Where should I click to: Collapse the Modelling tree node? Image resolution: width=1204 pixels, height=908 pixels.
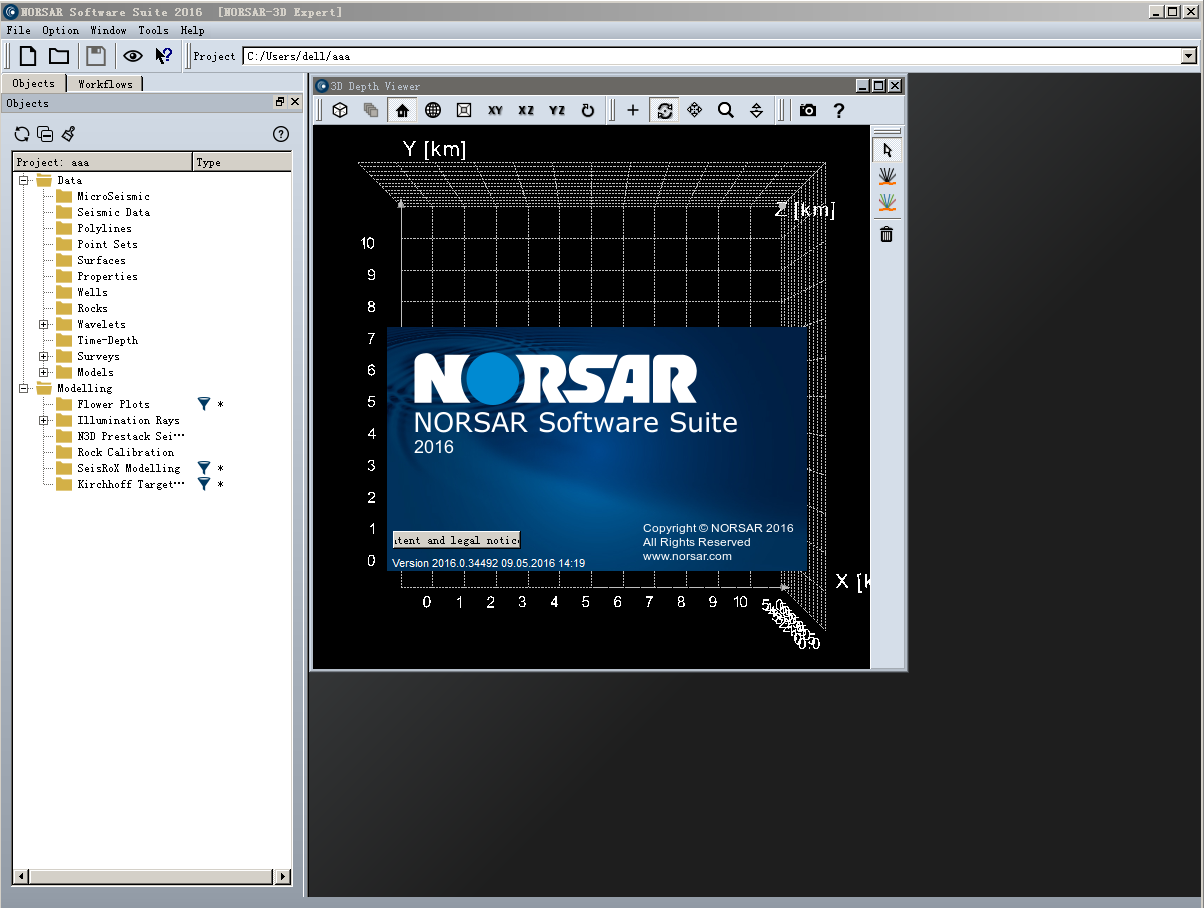coord(23,388)
